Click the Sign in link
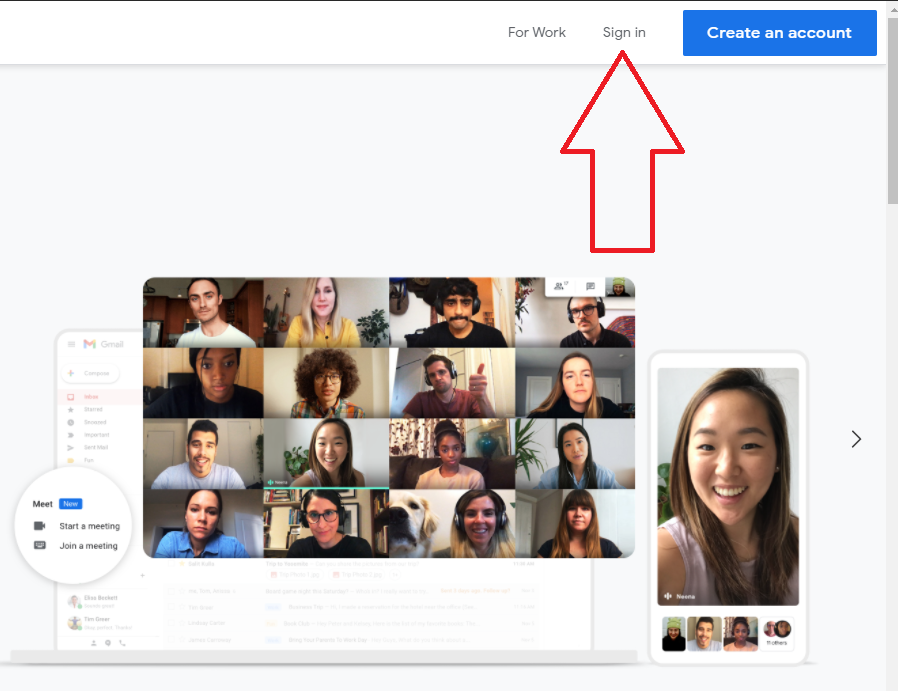 coord(624,33)
